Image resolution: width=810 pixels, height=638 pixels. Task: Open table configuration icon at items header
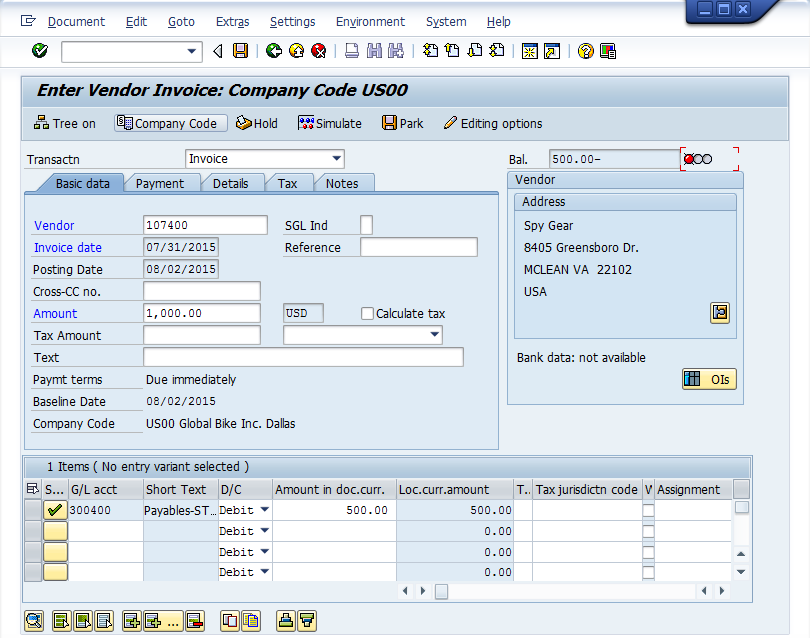coord(33,489)
